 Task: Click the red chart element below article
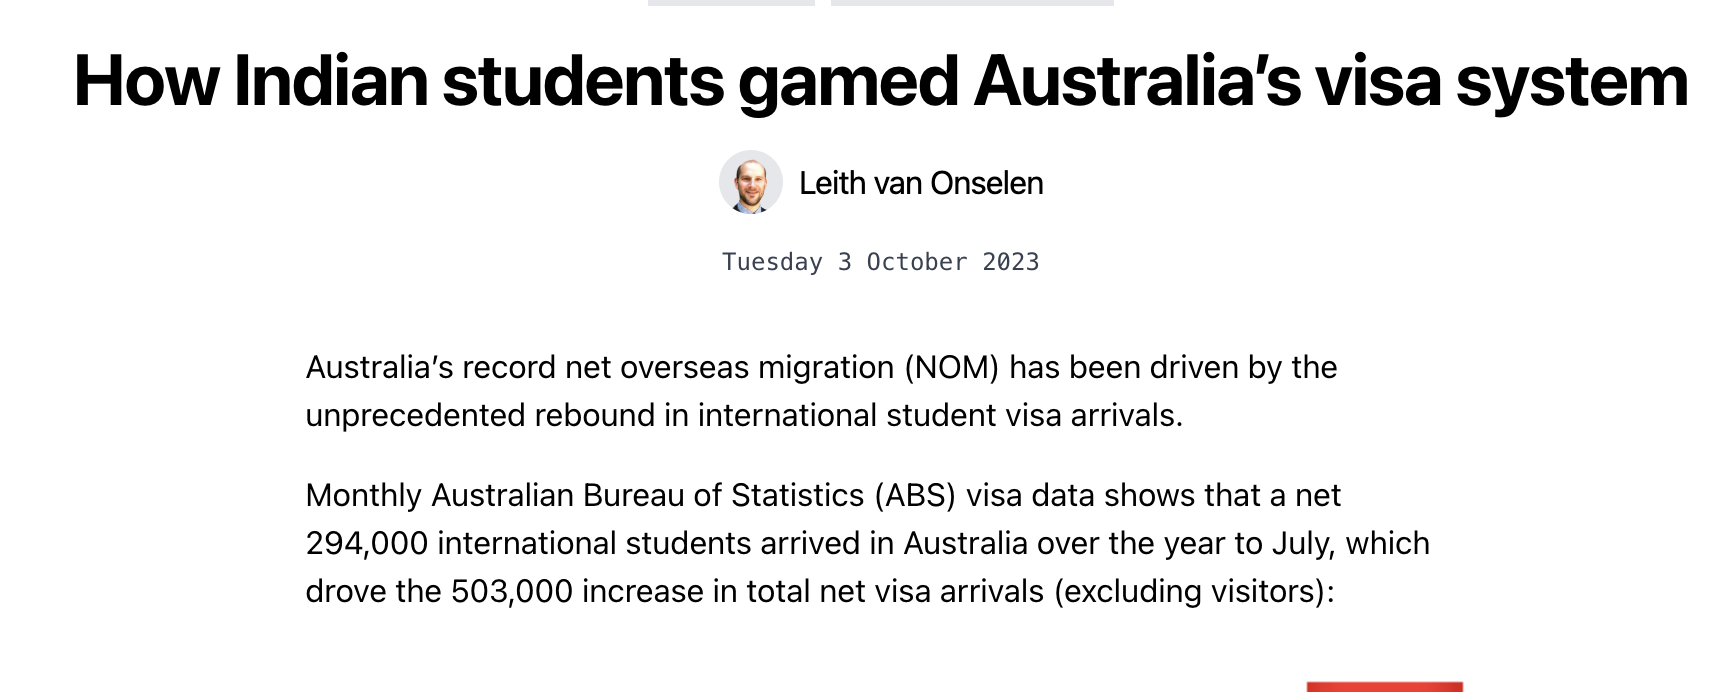pos(1384,687)
